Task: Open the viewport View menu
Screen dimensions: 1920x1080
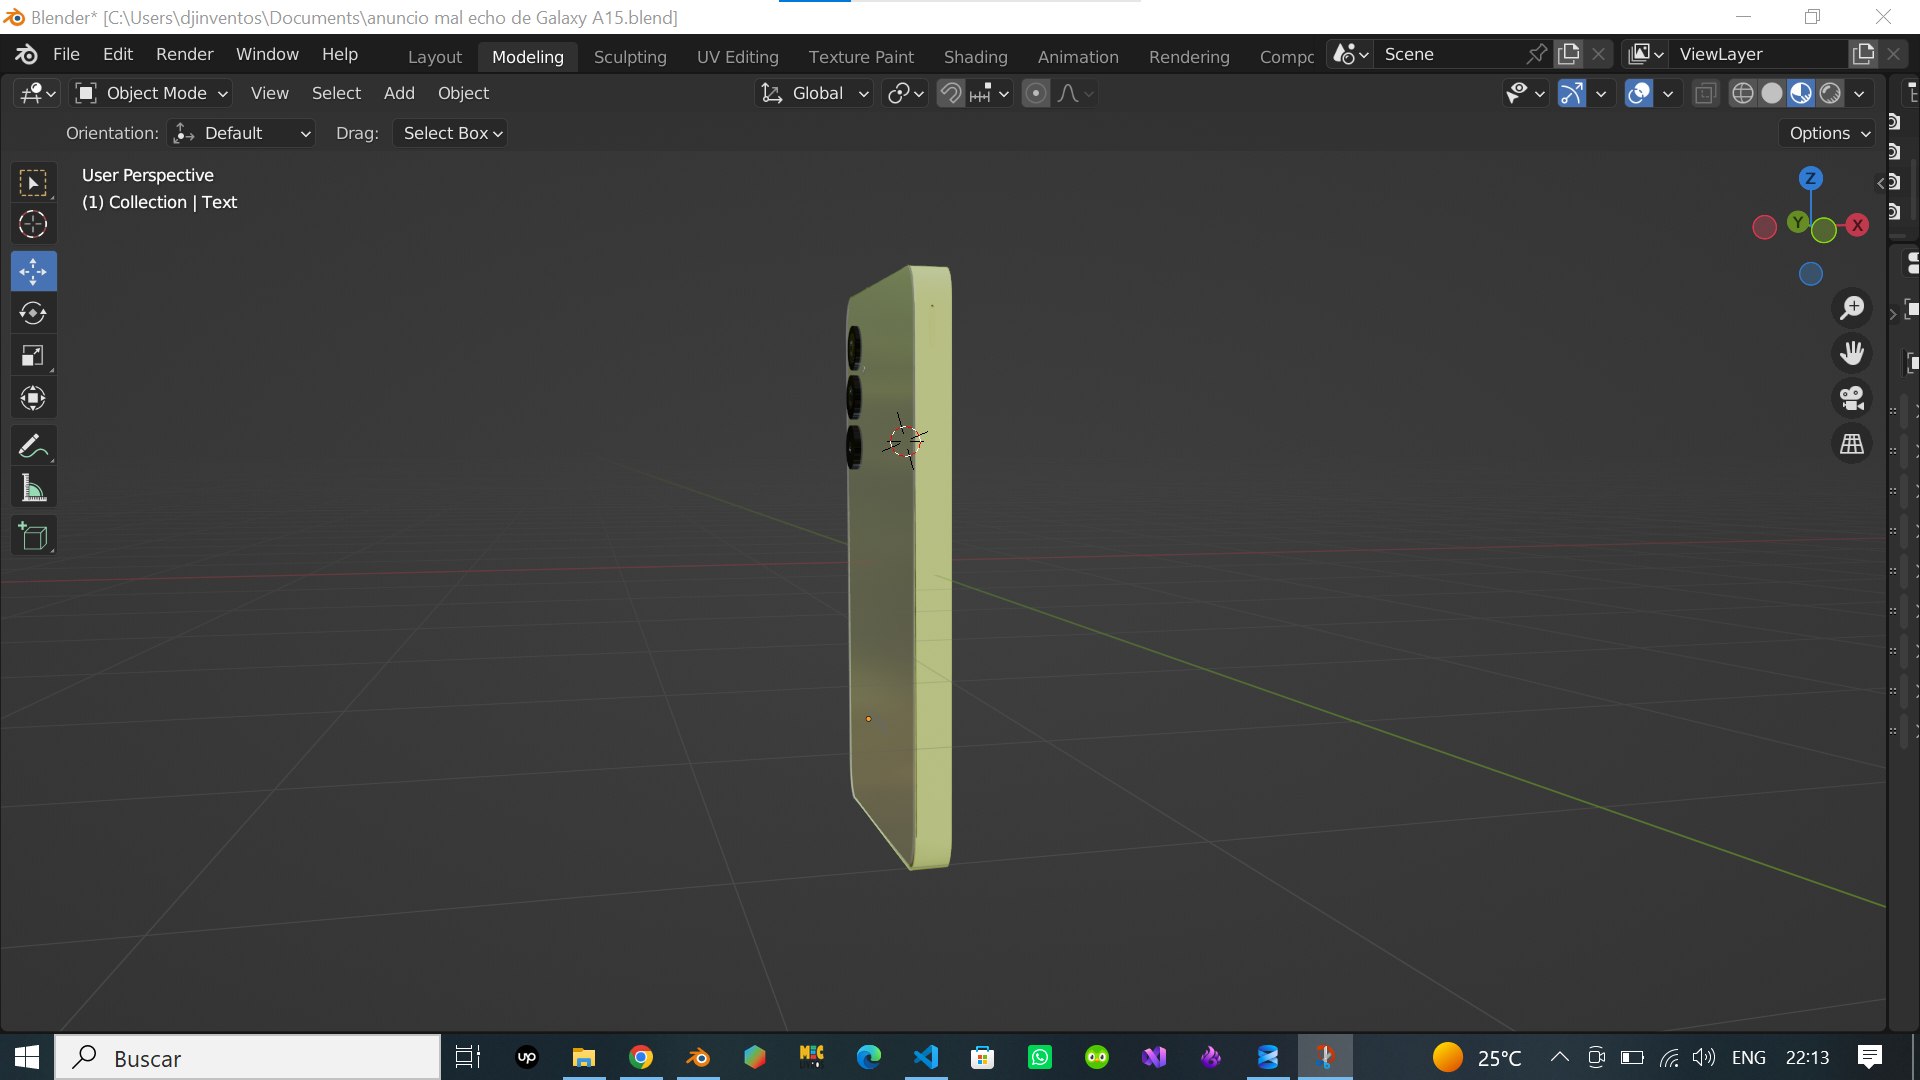Action: [269, 93]
